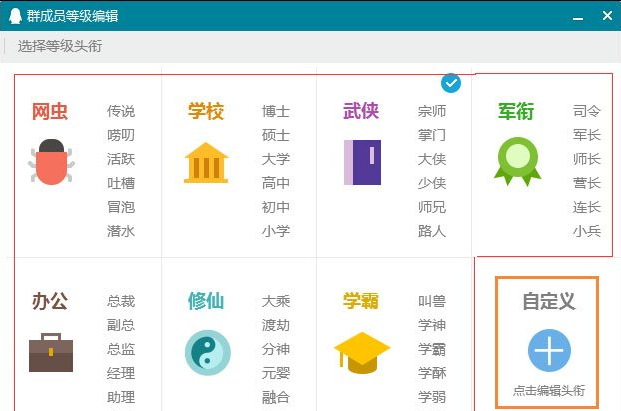Close the 群成员等级编辑 window
This screenshot has width=621, height=411.
tap(607, 16)
